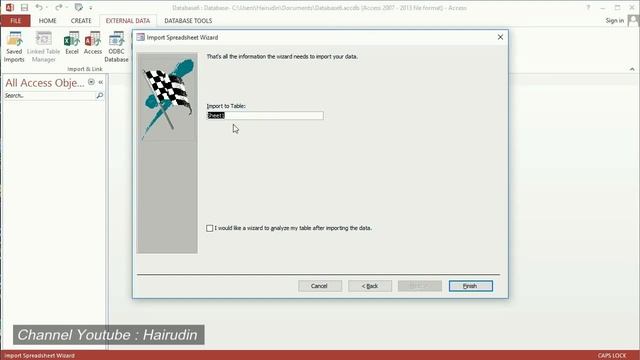Click the navigation pane Search box
This screenshot has height=360, width=640.
(x=49, y=96)
